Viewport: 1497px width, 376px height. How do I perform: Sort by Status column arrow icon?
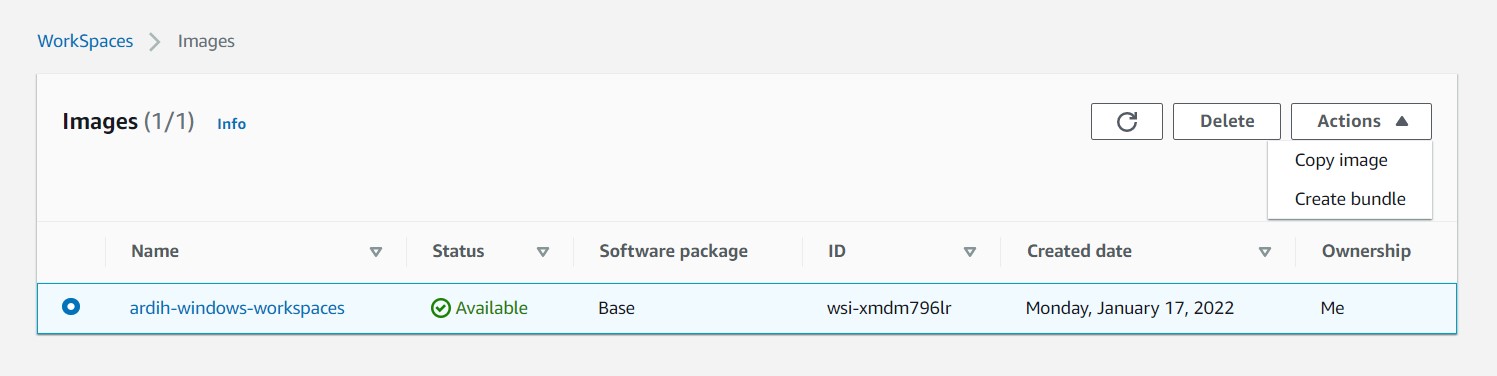click(x=543, y=252)
